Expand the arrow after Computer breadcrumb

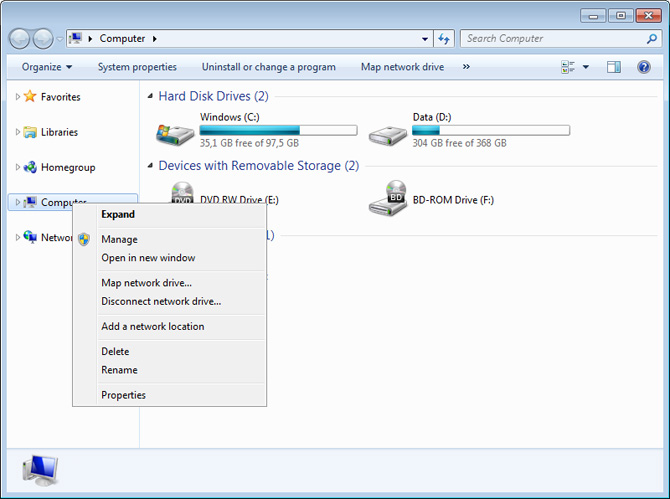point(155,39)
